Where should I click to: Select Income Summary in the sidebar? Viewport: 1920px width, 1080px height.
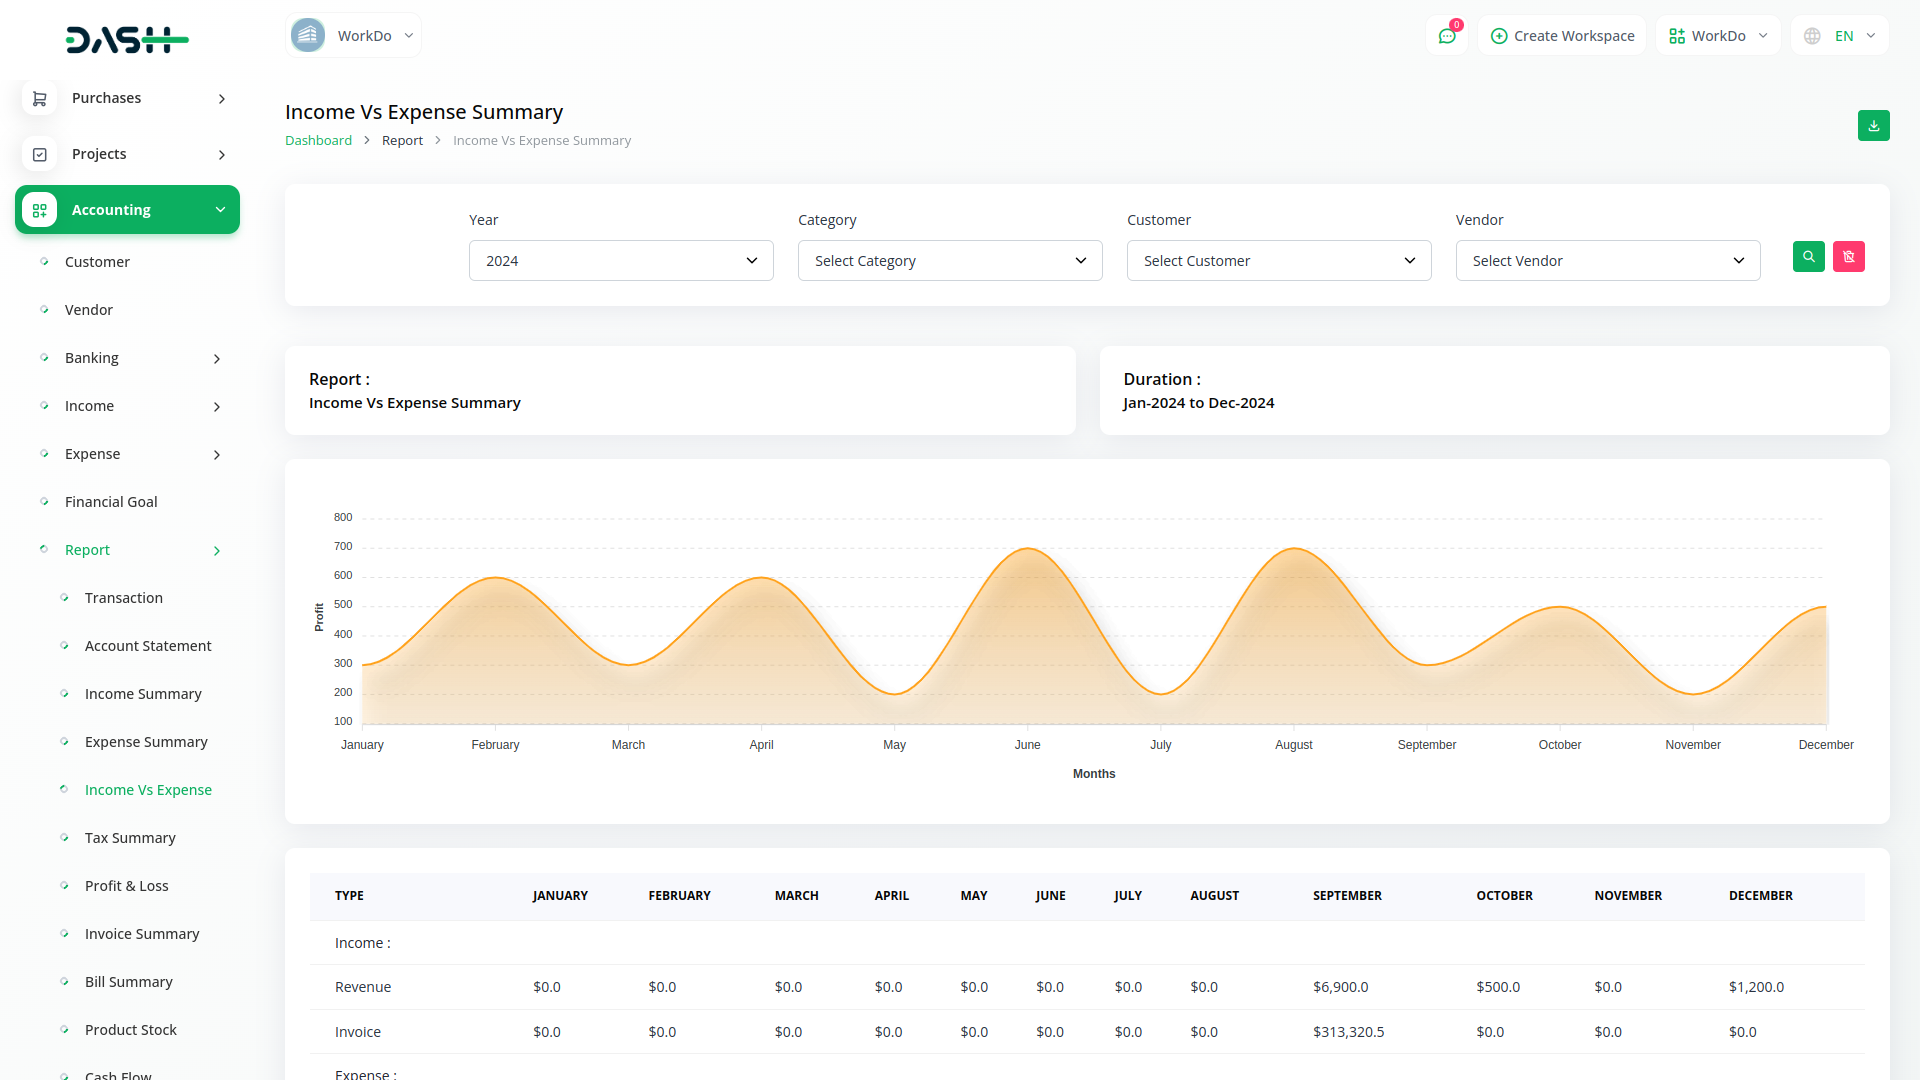pos(143,693)
